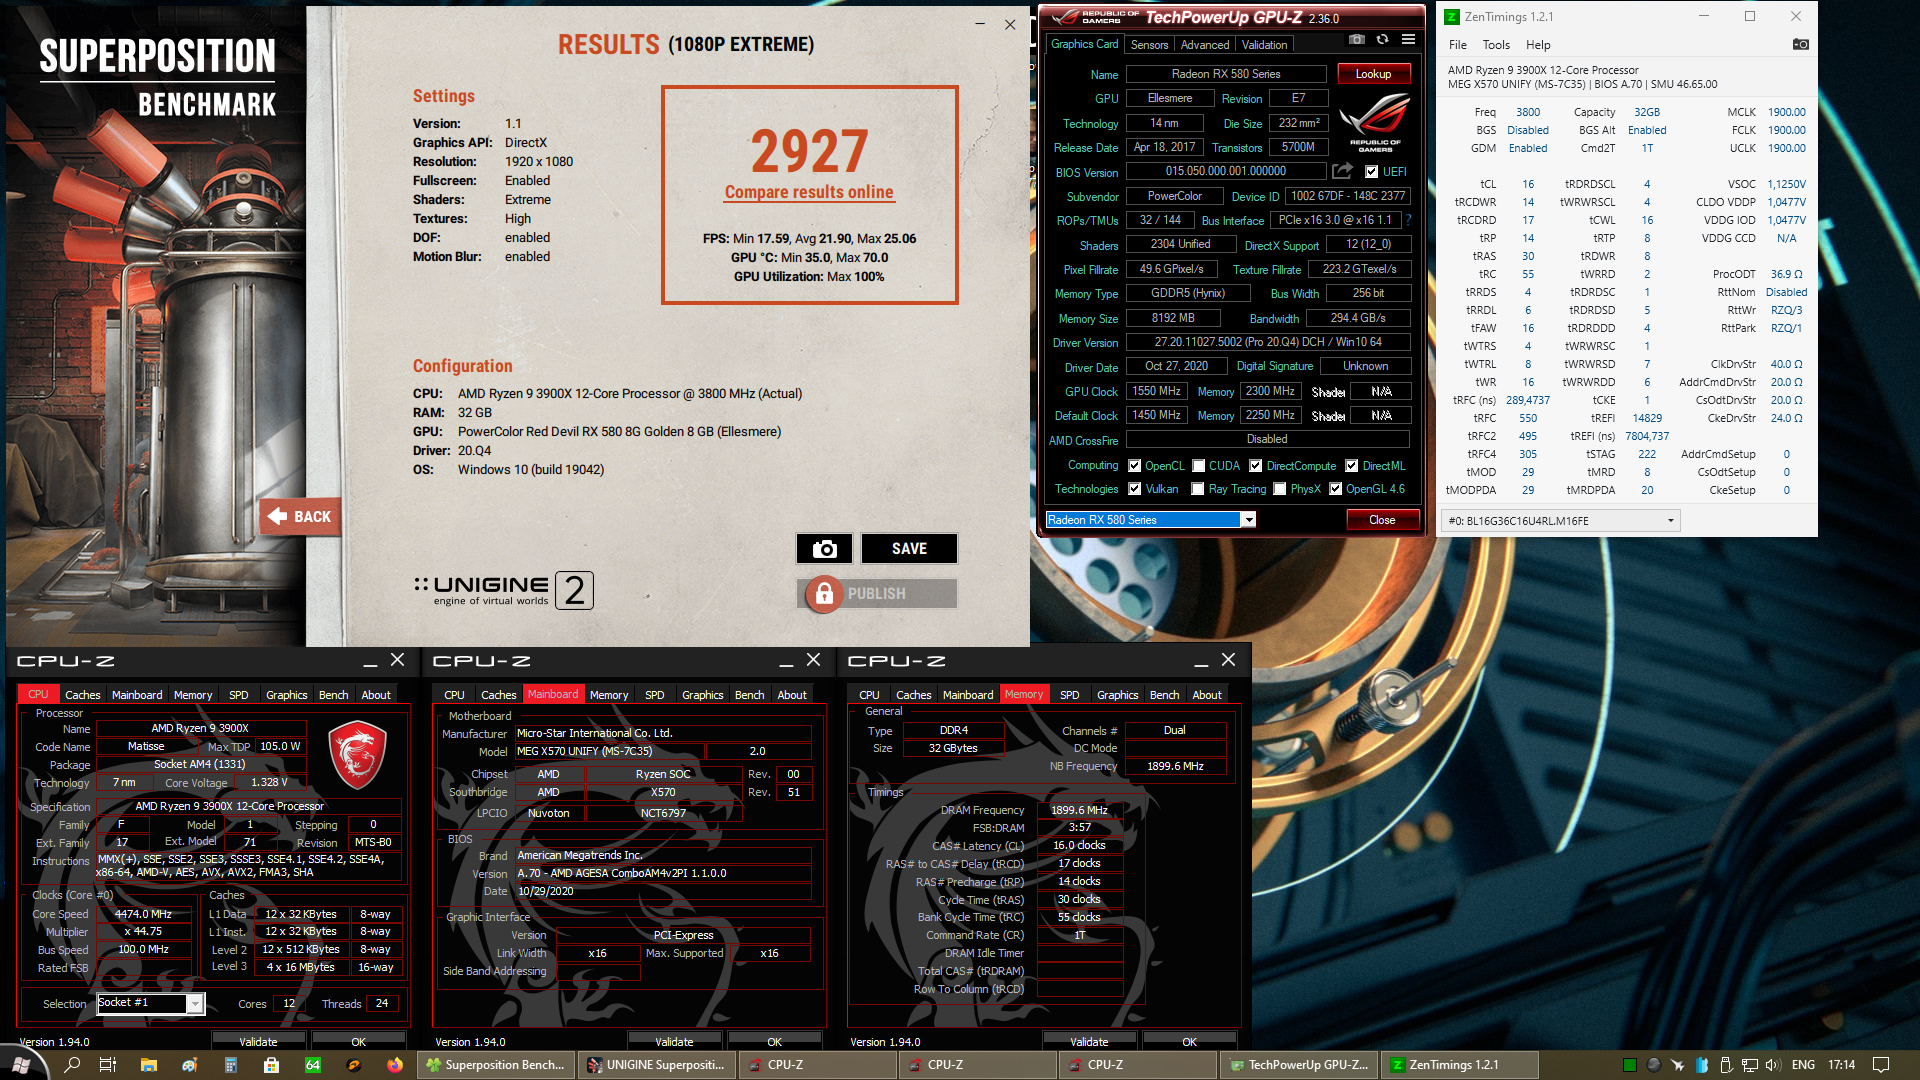
Task: Expand the Radeon RX 580 Series GPU dropdown
Action: pyautogui.click(x=1248, y=520)
